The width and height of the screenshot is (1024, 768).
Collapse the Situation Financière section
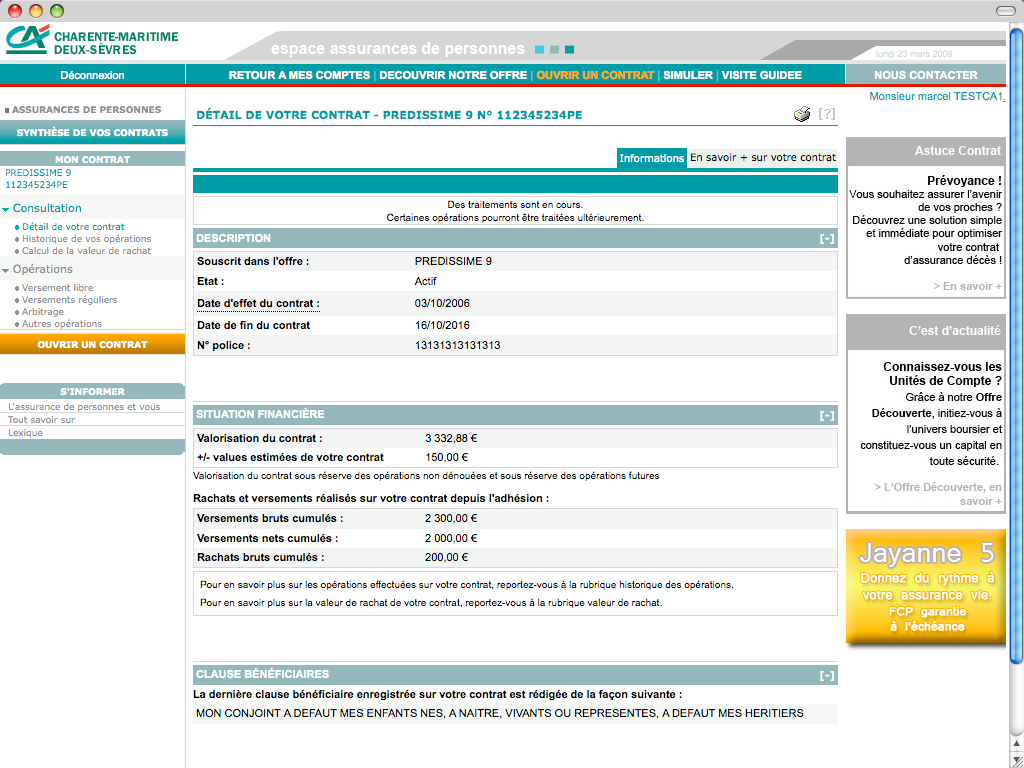[x=827, y=415]
